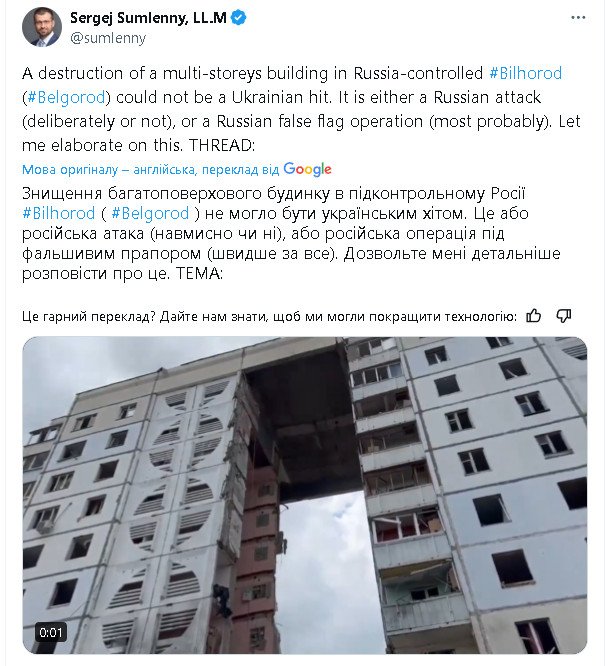Open the #Bilhorod hashtag in English text

coord(526,73)
